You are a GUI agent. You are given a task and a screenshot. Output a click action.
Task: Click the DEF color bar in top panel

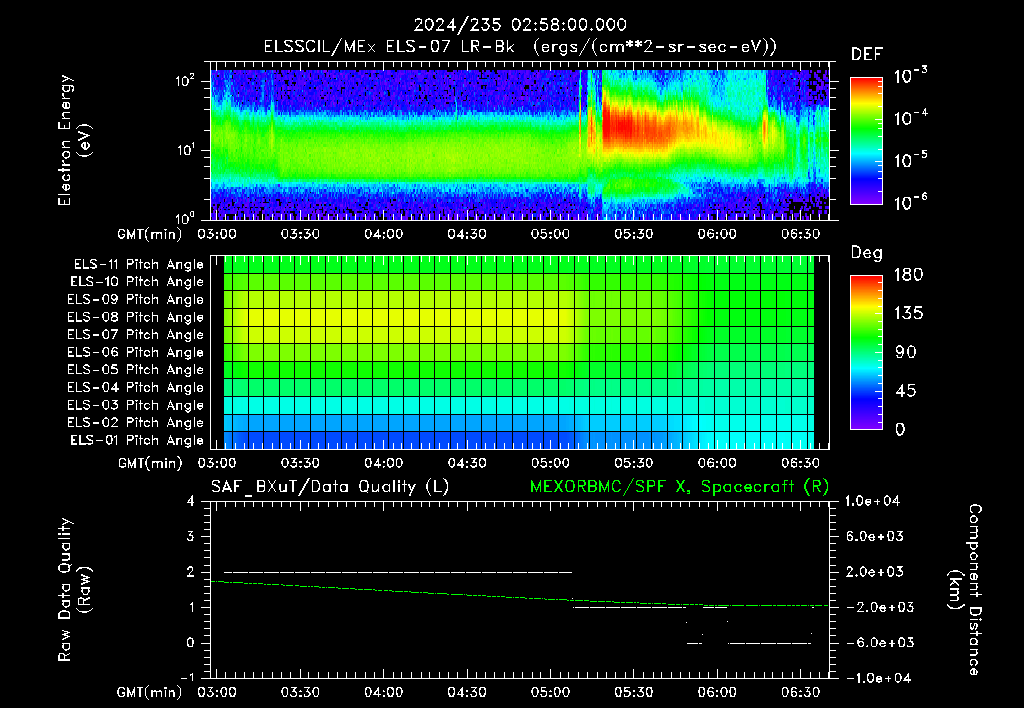(866, 140)
